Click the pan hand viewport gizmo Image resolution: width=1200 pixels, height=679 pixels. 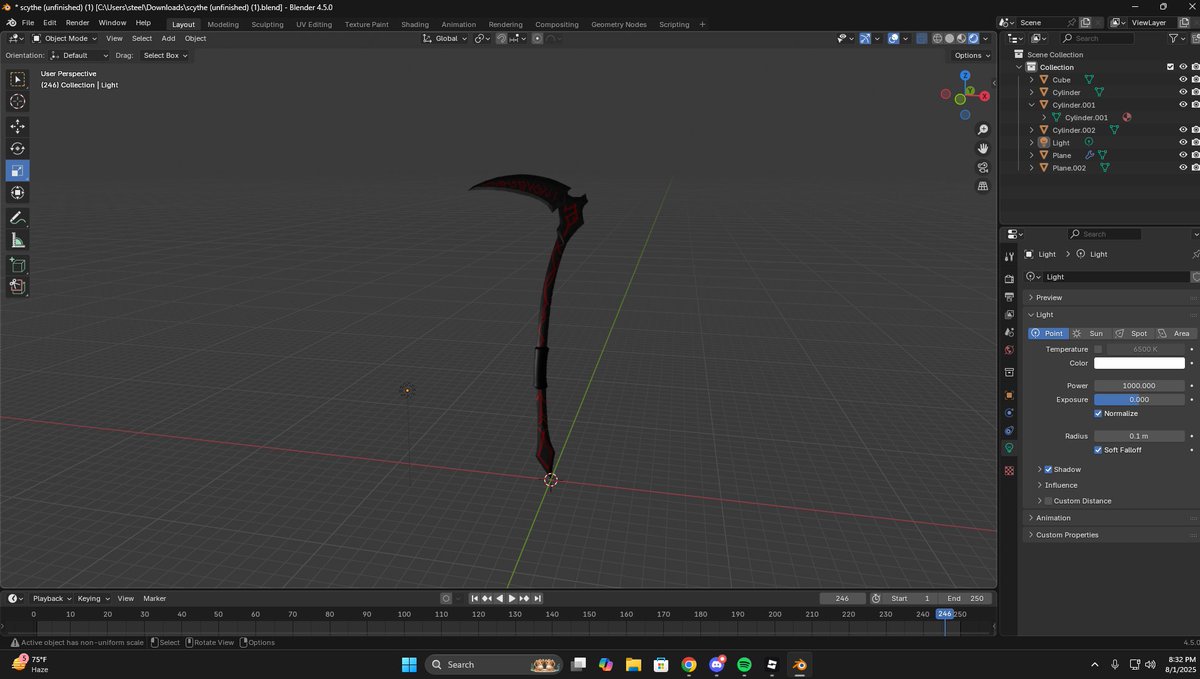click(x=983, y=148)
